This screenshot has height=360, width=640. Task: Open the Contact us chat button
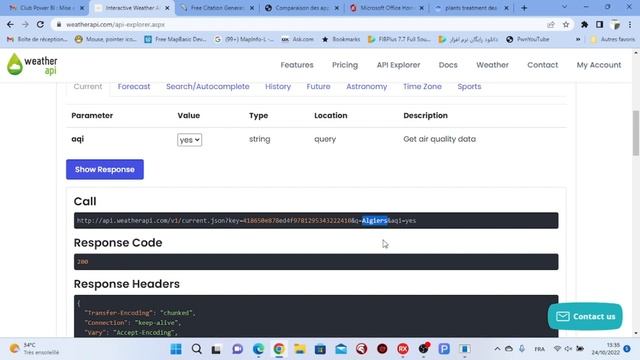point(585,316)
